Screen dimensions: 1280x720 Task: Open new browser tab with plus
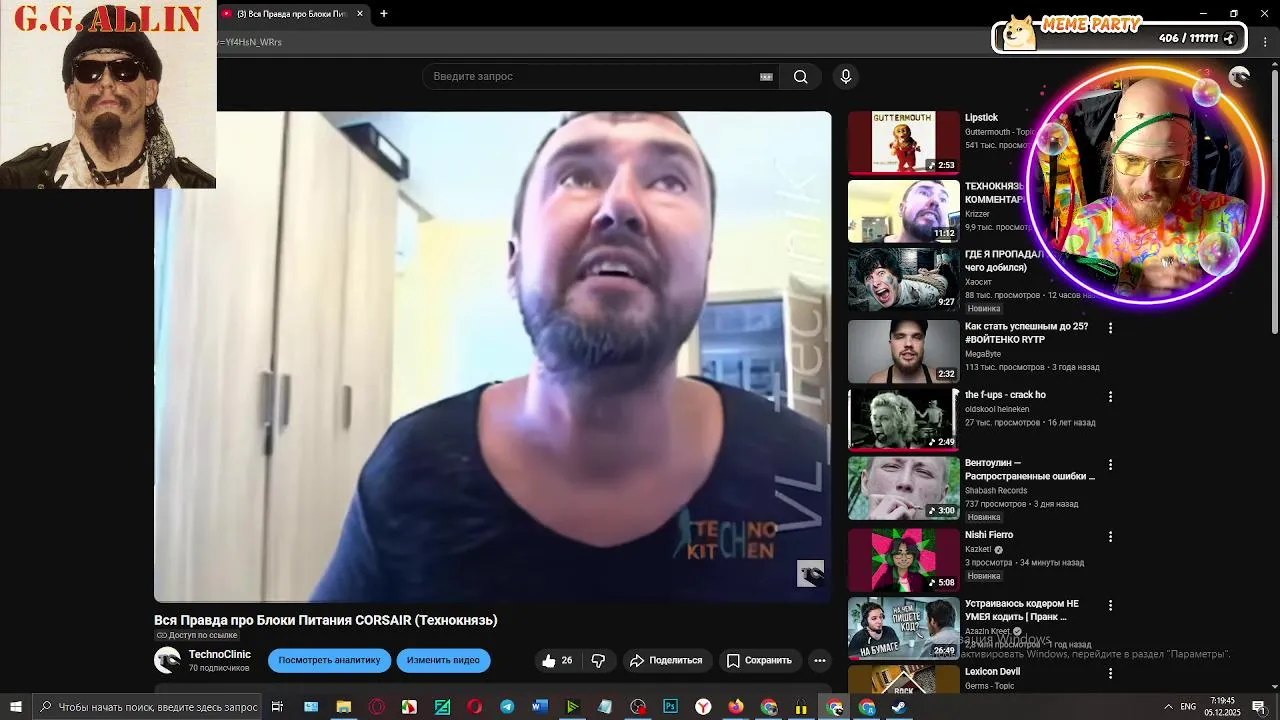pyautogui.click(x=383, y=14)
